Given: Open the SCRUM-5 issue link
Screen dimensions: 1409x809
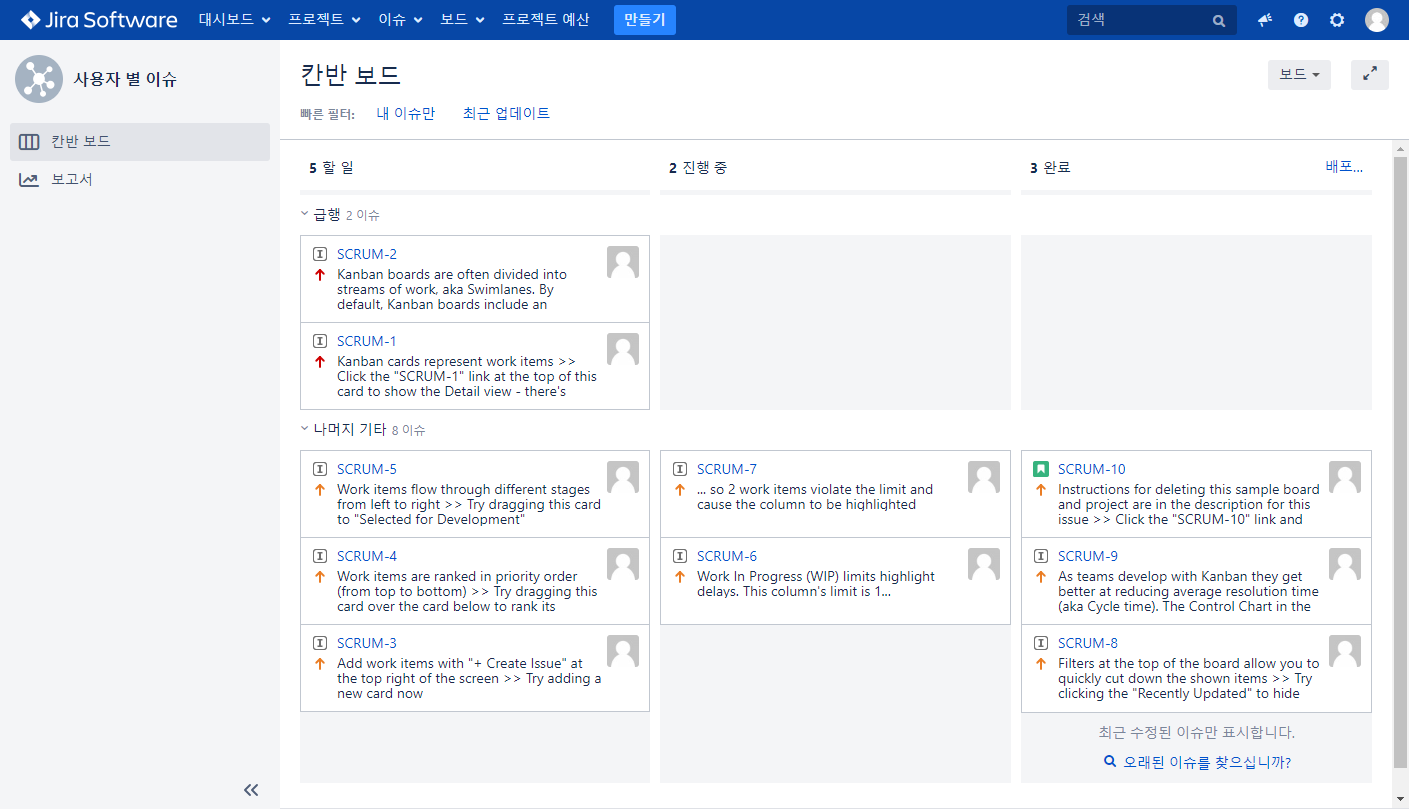Looking at the screenshot, I should tap(367, 469).
